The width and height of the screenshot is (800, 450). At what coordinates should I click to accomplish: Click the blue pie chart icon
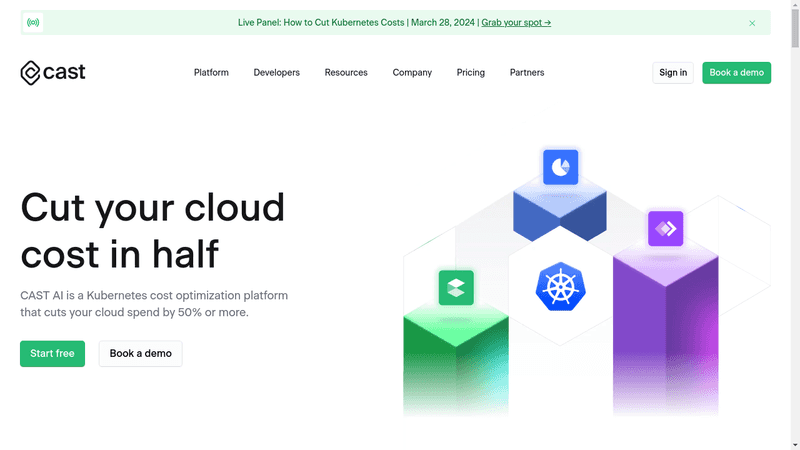pos(561,167)
